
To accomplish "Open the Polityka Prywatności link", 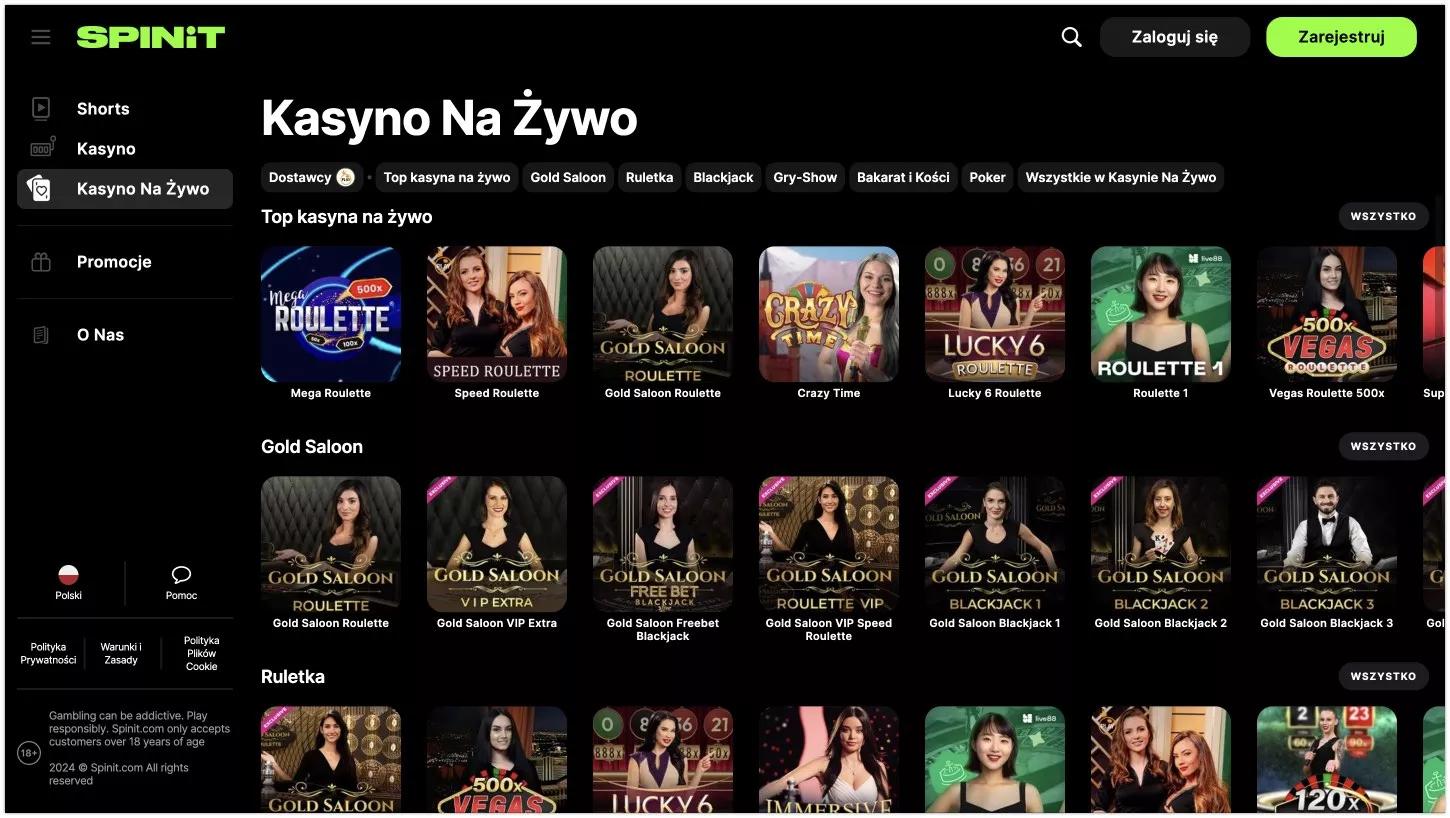I will click(x=48, y=653).
